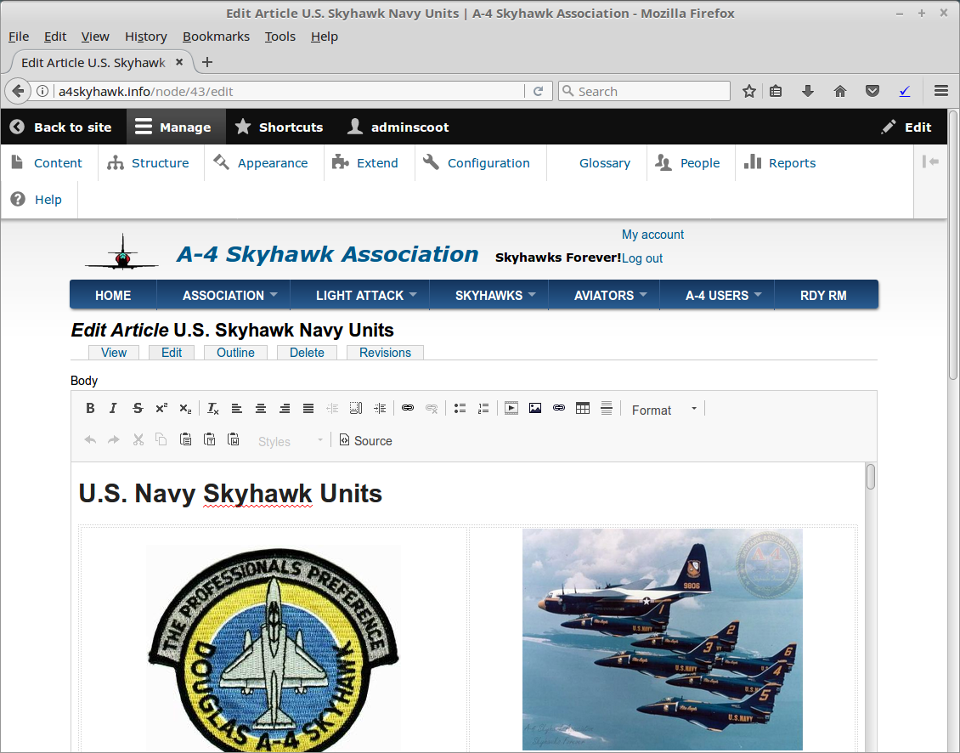Insert a horizontal line
960x753 pixels.
click(x=606, y=408)
